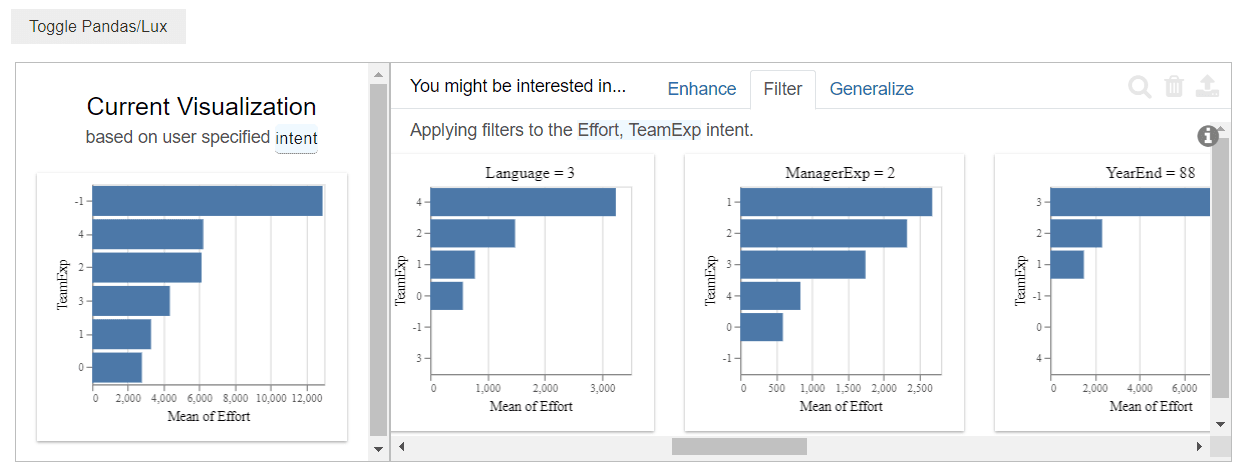Click the underlined intent link
This screenshot has height=473, width=1246.
(296, 138)
